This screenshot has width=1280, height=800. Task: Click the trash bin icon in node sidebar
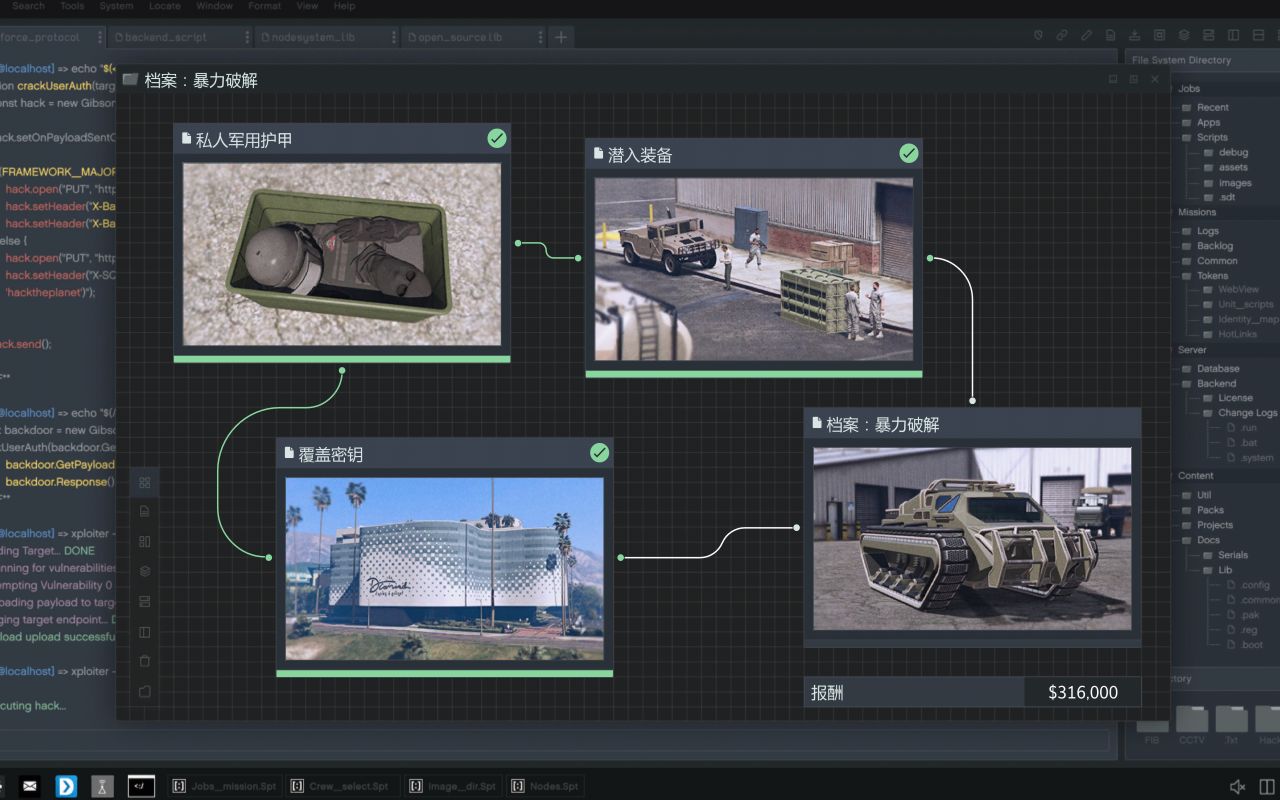[145, 661]
